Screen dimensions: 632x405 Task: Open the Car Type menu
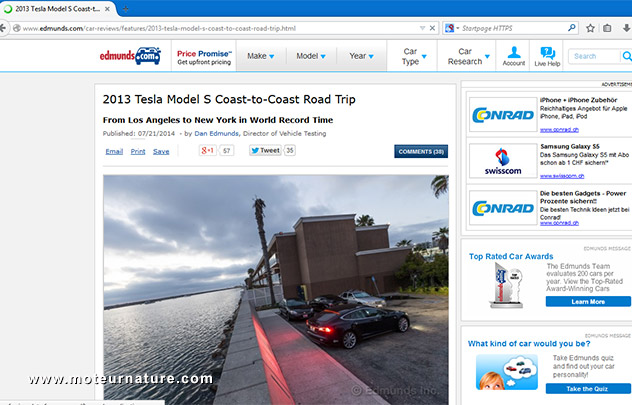[414, 56]
